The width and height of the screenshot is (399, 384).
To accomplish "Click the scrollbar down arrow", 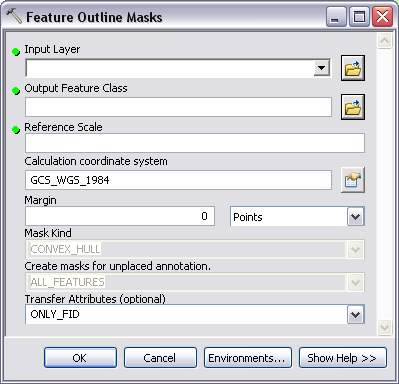I will click(x=384, y=327).
